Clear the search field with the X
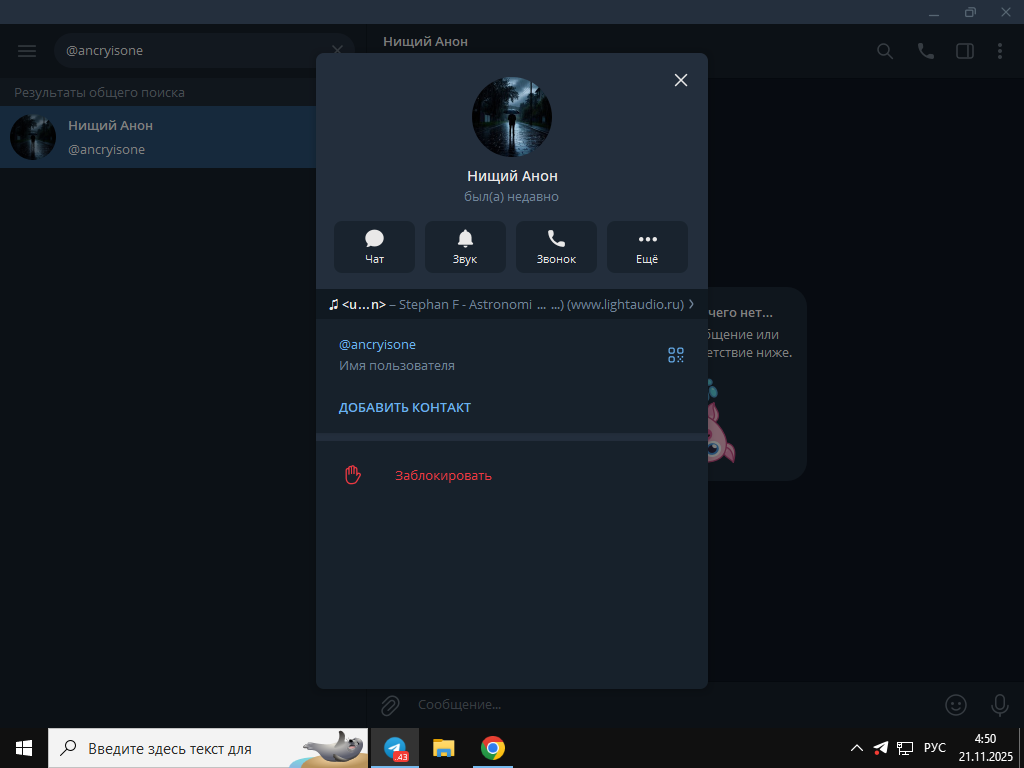This screenshot has height=768, width=1024. pyautogui.click(x=338, y=50)
